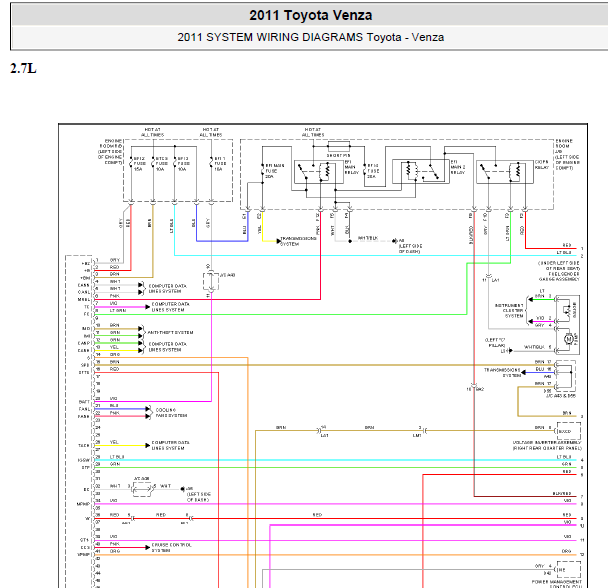The width and height of the screenshot is (608, 588).
Task: Click the "C/OPN RELAY" label
Action: tap(542, 164)
